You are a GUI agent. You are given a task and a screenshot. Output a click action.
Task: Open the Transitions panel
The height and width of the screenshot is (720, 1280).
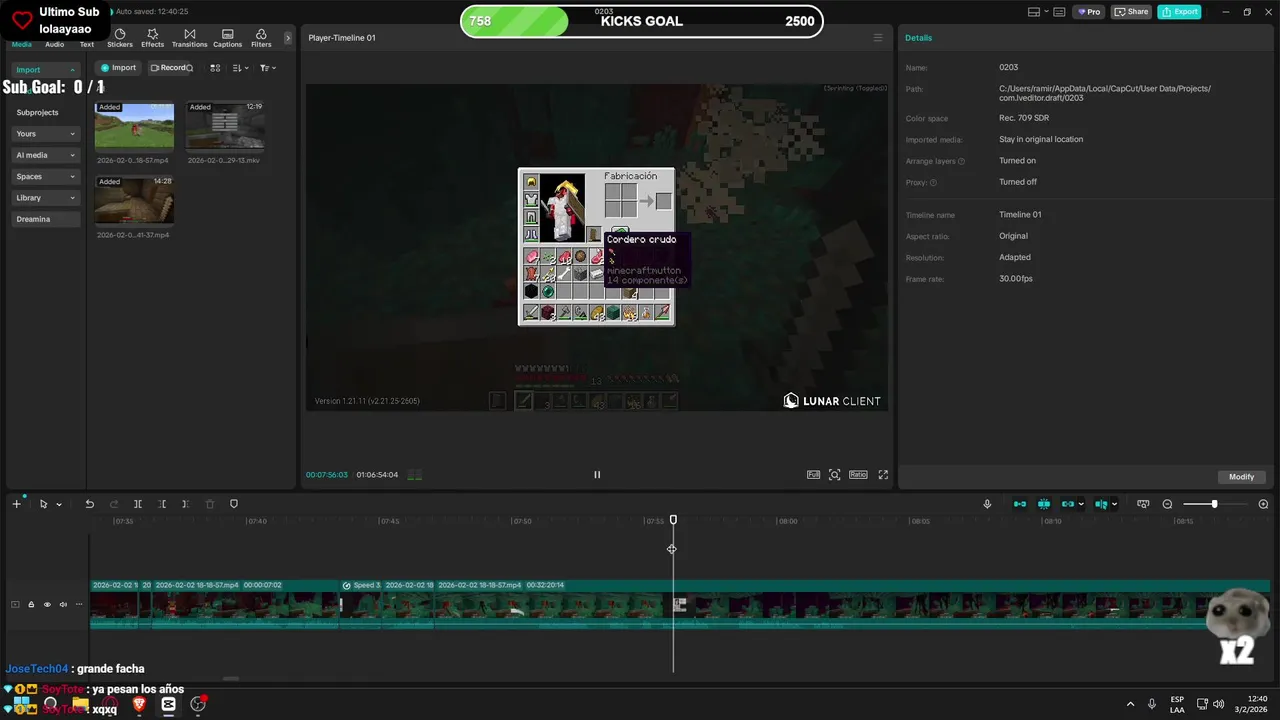coord(189,38)
